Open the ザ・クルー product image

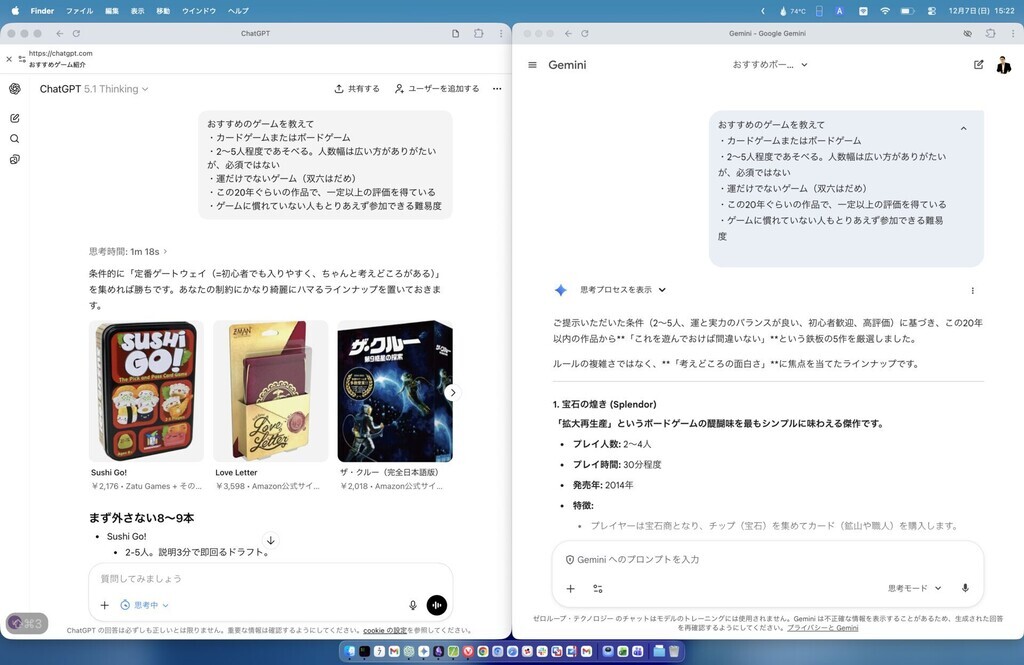point(395,391)
